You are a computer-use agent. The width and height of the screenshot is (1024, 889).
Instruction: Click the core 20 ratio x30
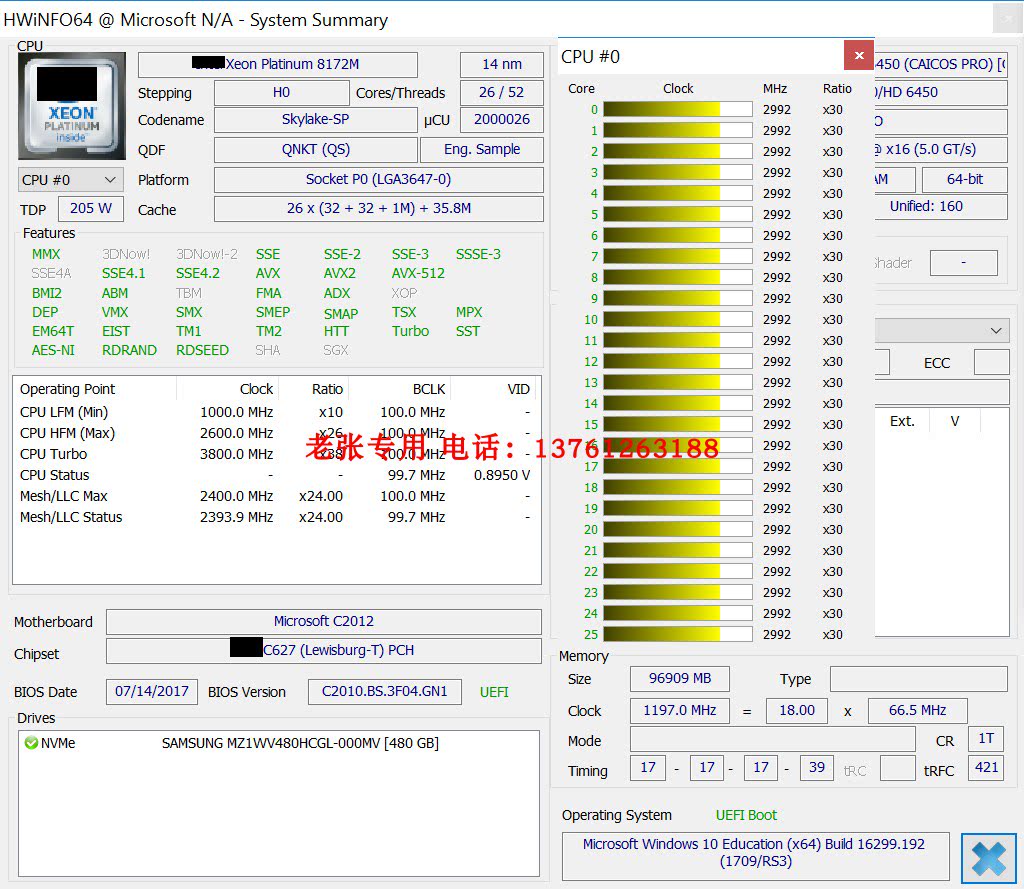coord(833,530)
